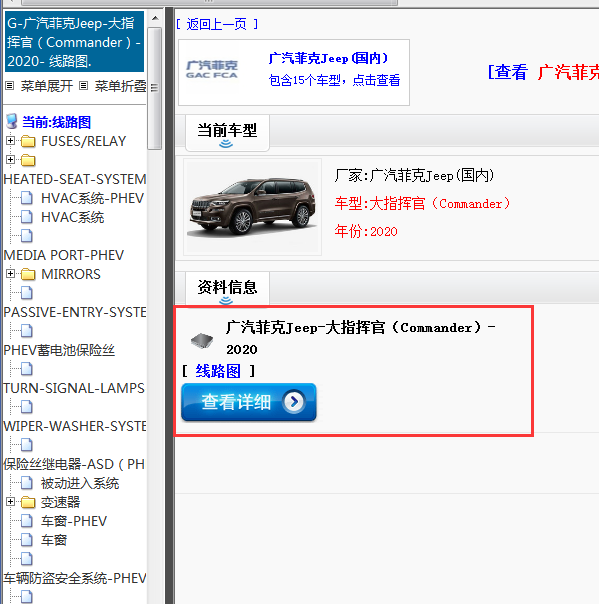Open the TURN-SIGNAL-LAMPS entry

pos(74,388)
